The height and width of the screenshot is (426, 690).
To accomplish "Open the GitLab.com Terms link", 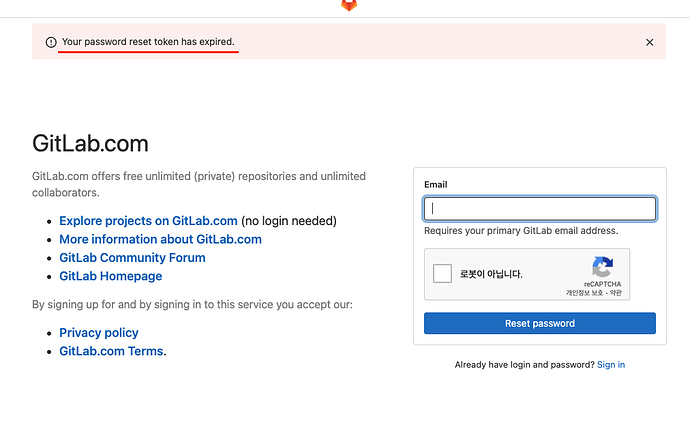I will (x=112, y=351).
